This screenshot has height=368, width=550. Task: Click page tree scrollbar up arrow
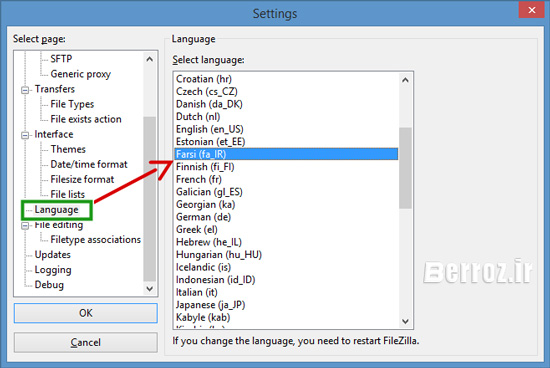point(150,59)
